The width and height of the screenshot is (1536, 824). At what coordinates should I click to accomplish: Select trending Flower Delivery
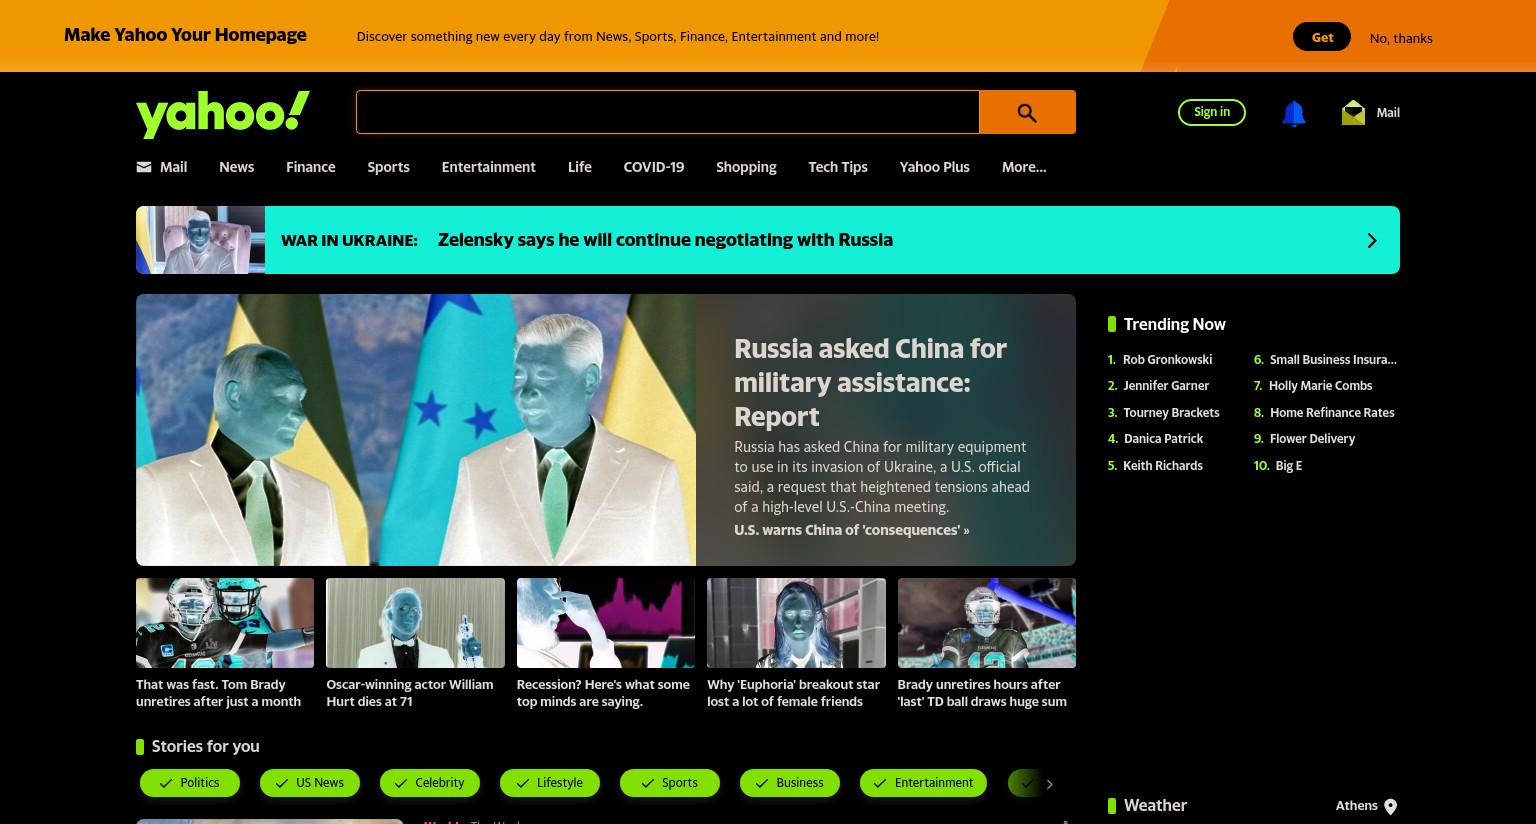(x=1312, y=439)
